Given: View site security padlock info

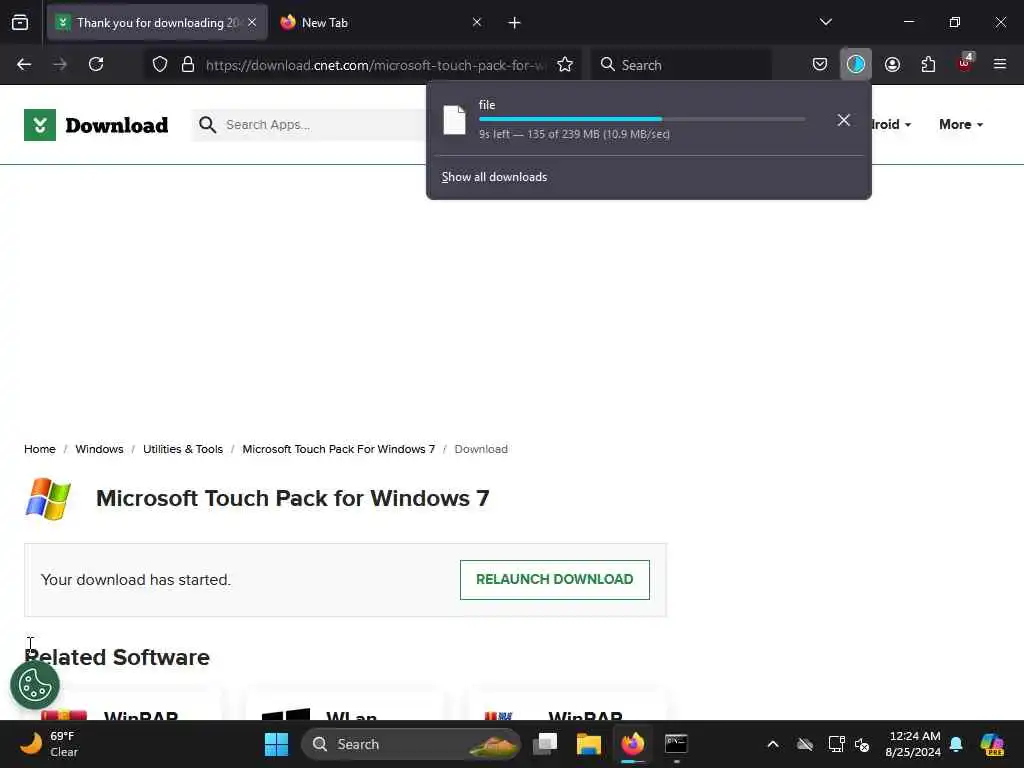Looking at the screenshot, I should pyautogui.click(x=188, y=64).
